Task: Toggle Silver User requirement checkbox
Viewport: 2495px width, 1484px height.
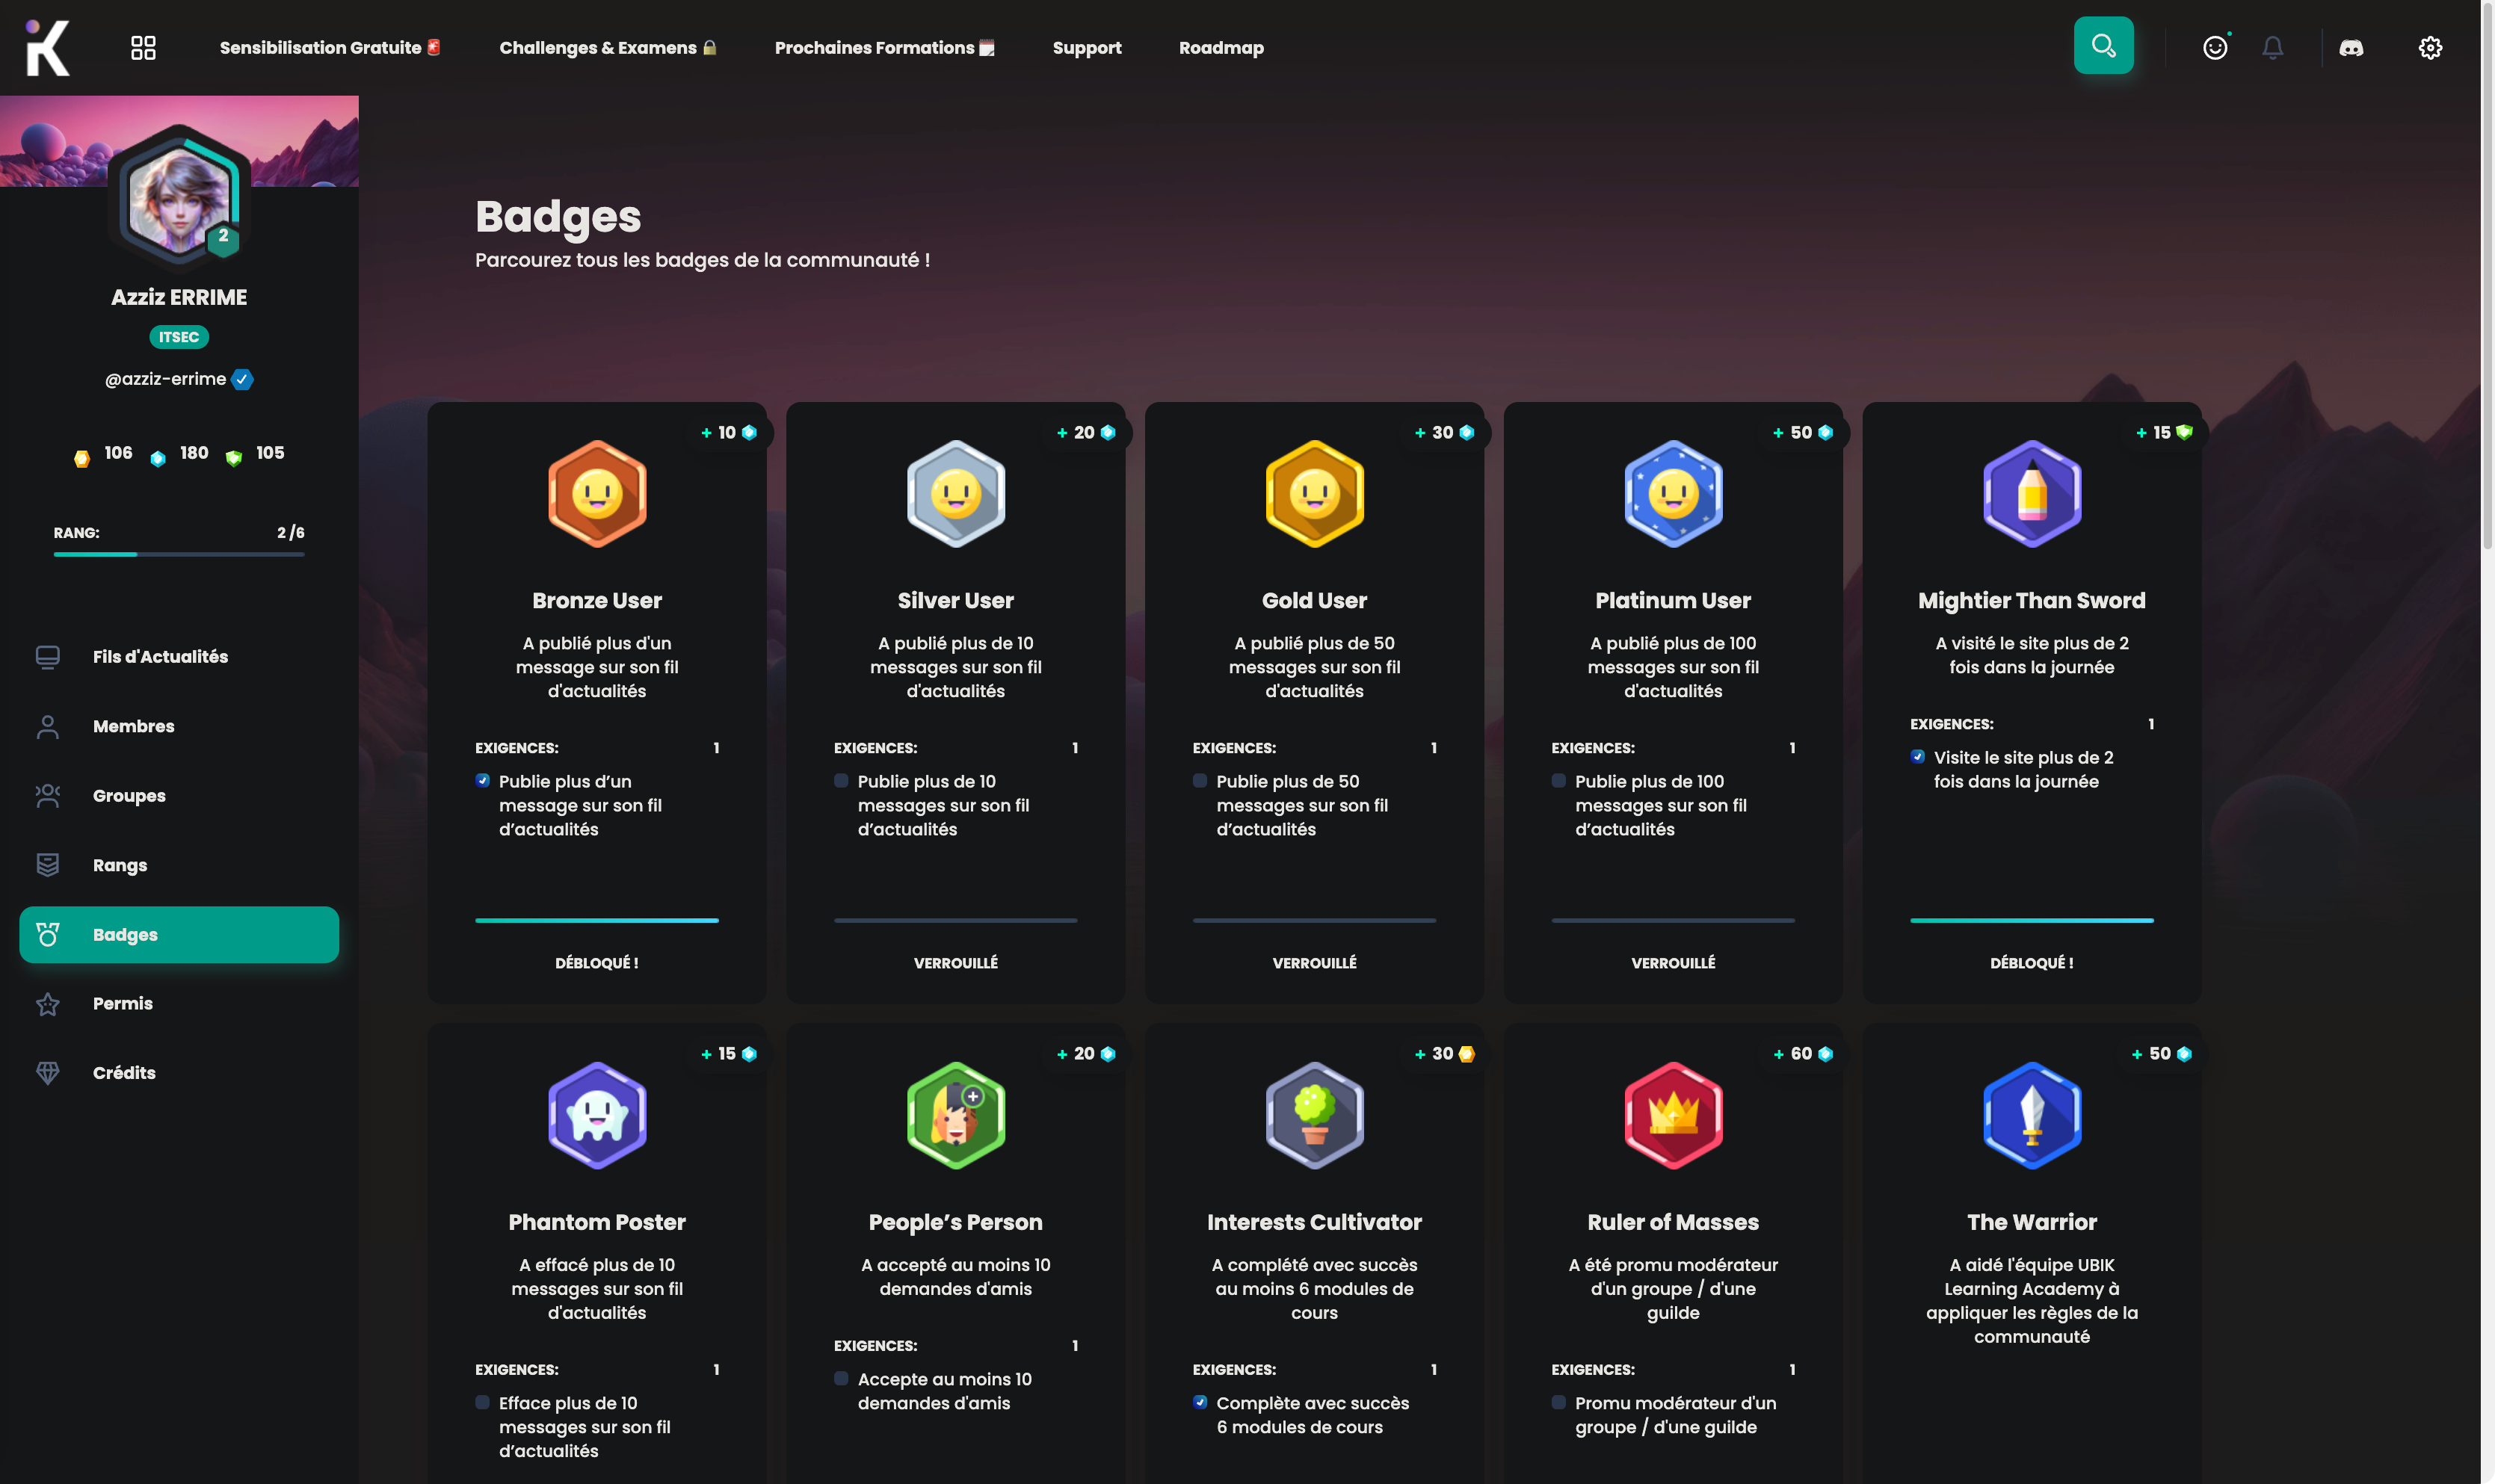Action: (841, 780)
